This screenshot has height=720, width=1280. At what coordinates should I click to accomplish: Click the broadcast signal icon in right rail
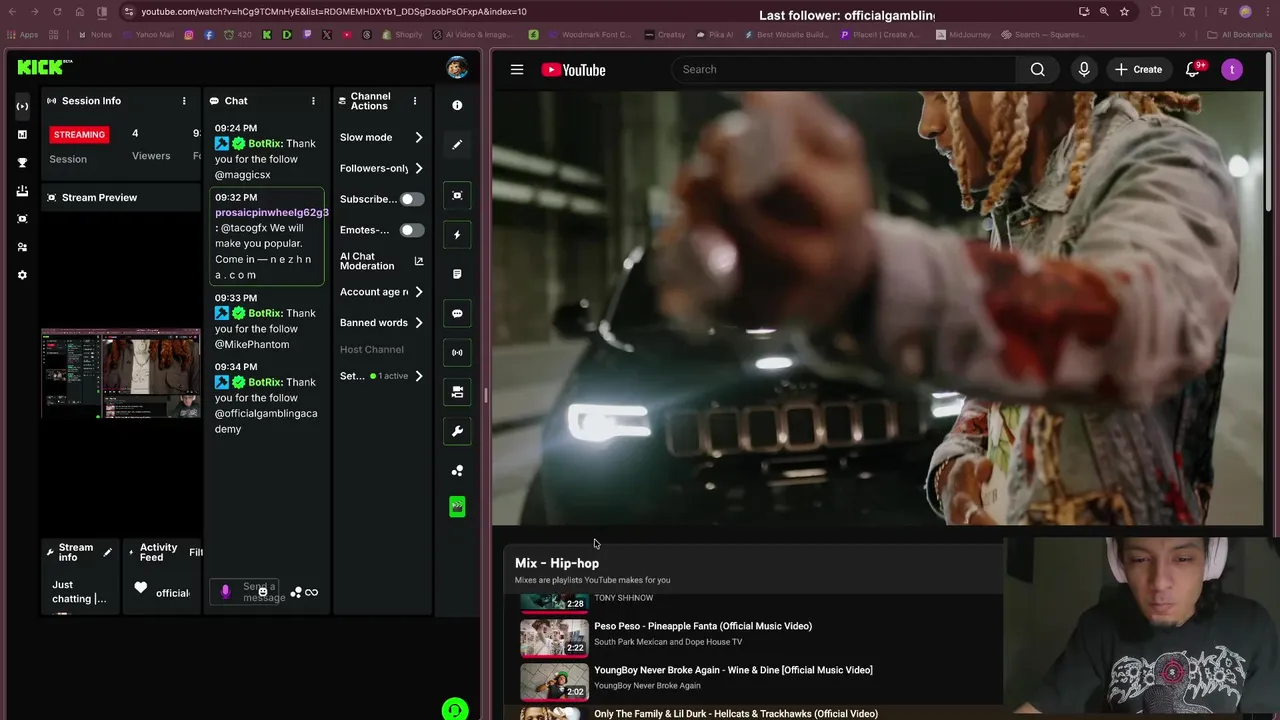coord(457,352)
